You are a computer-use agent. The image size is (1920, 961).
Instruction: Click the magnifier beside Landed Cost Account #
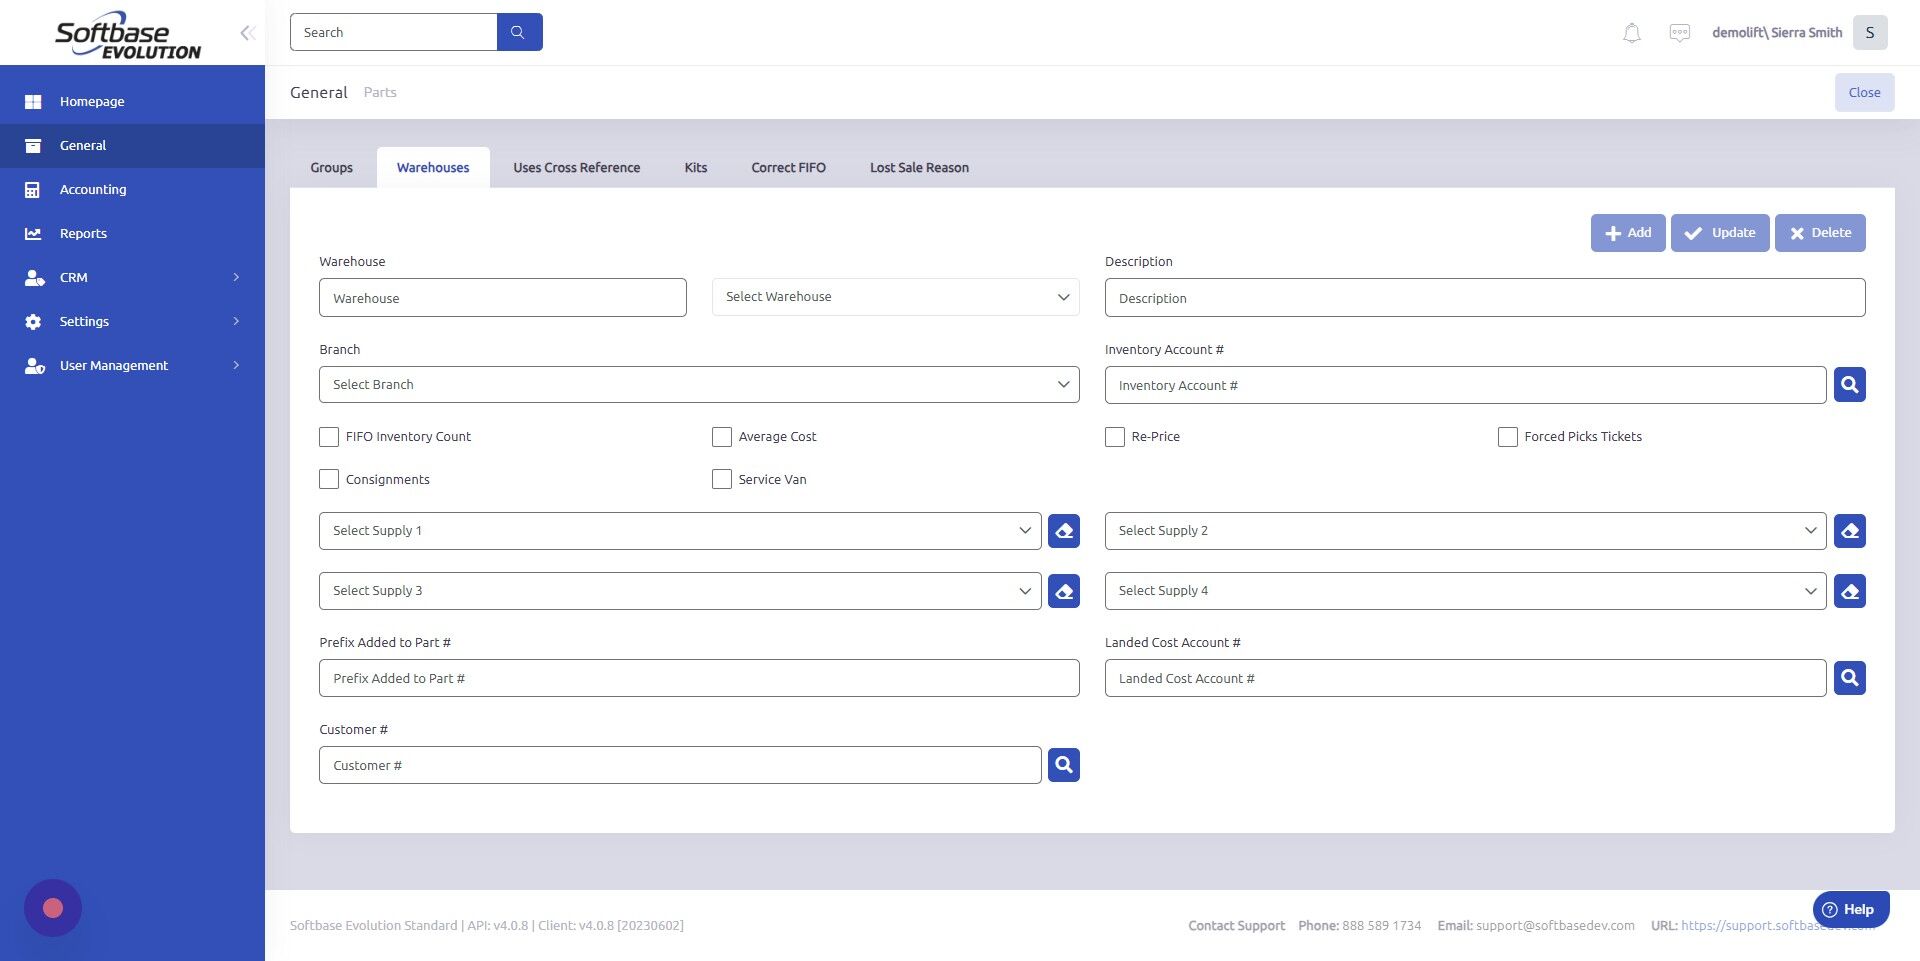click(x=1849, y=677)
